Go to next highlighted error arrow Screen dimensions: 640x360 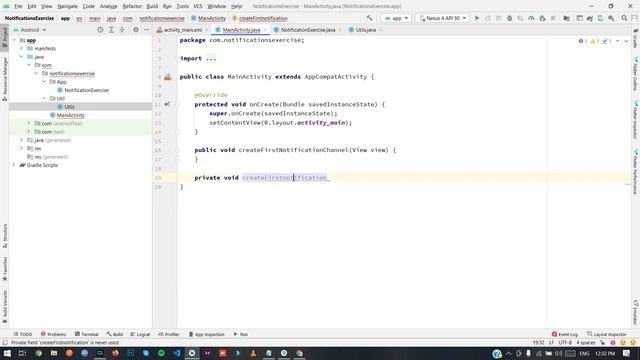tap(626, 41)
